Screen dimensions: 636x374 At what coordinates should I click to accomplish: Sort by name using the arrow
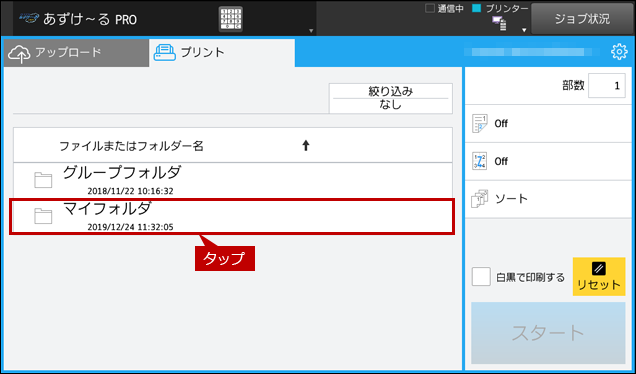tap(306, 146)
